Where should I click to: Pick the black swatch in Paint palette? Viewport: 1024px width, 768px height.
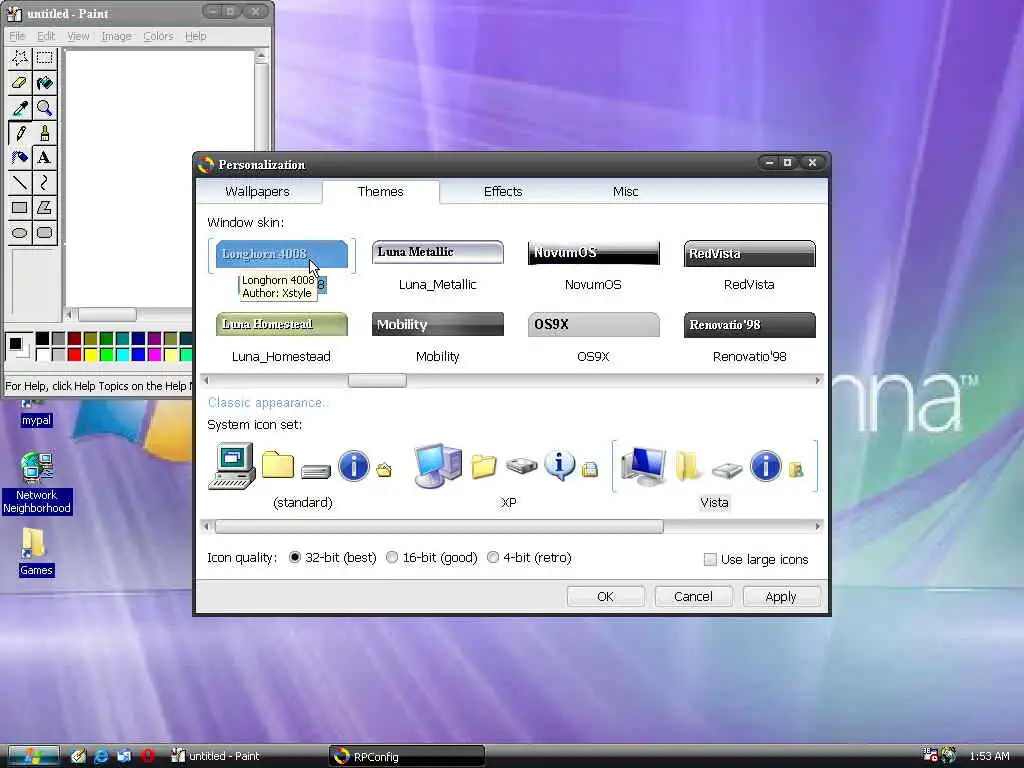(42, 338)
